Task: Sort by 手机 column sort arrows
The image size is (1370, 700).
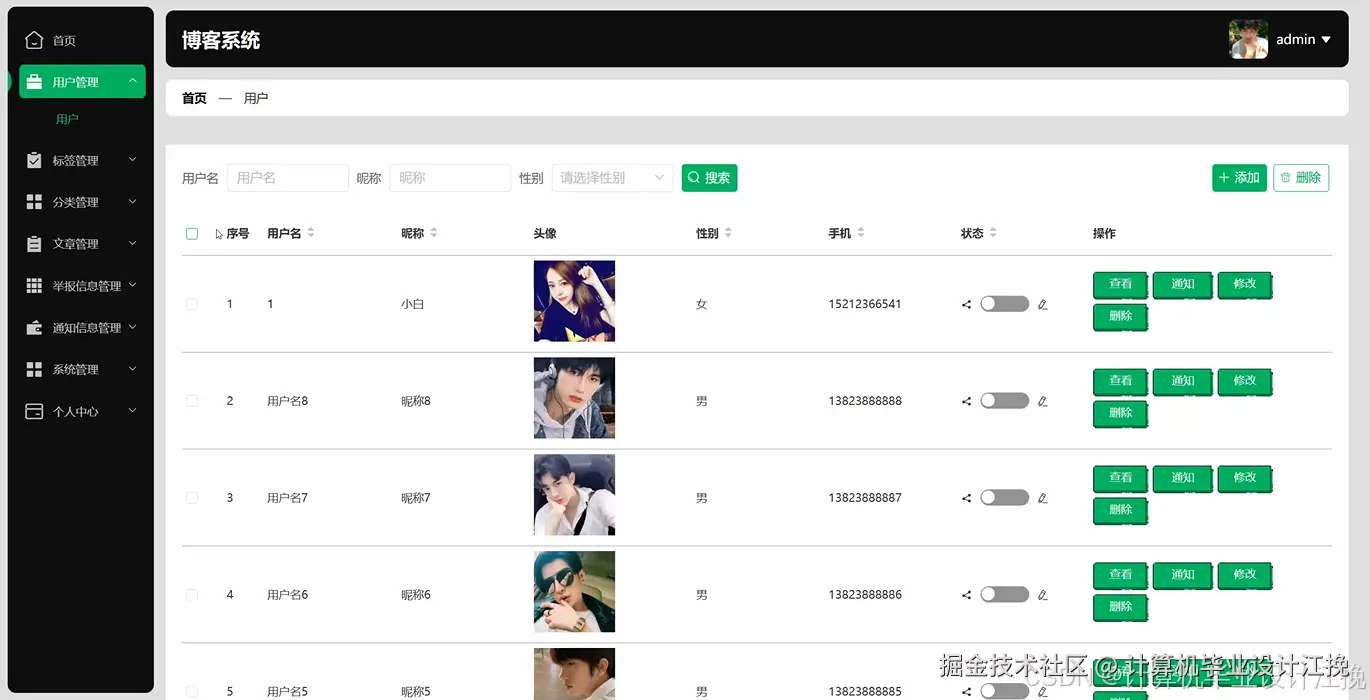Action: 860,233
